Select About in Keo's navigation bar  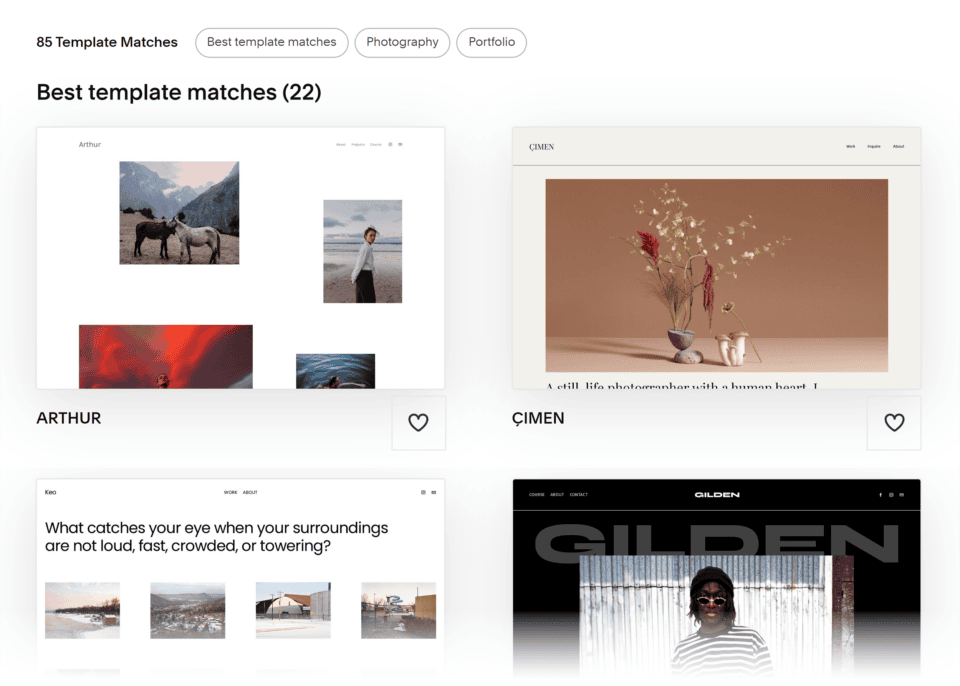click(x=251, y=492)
